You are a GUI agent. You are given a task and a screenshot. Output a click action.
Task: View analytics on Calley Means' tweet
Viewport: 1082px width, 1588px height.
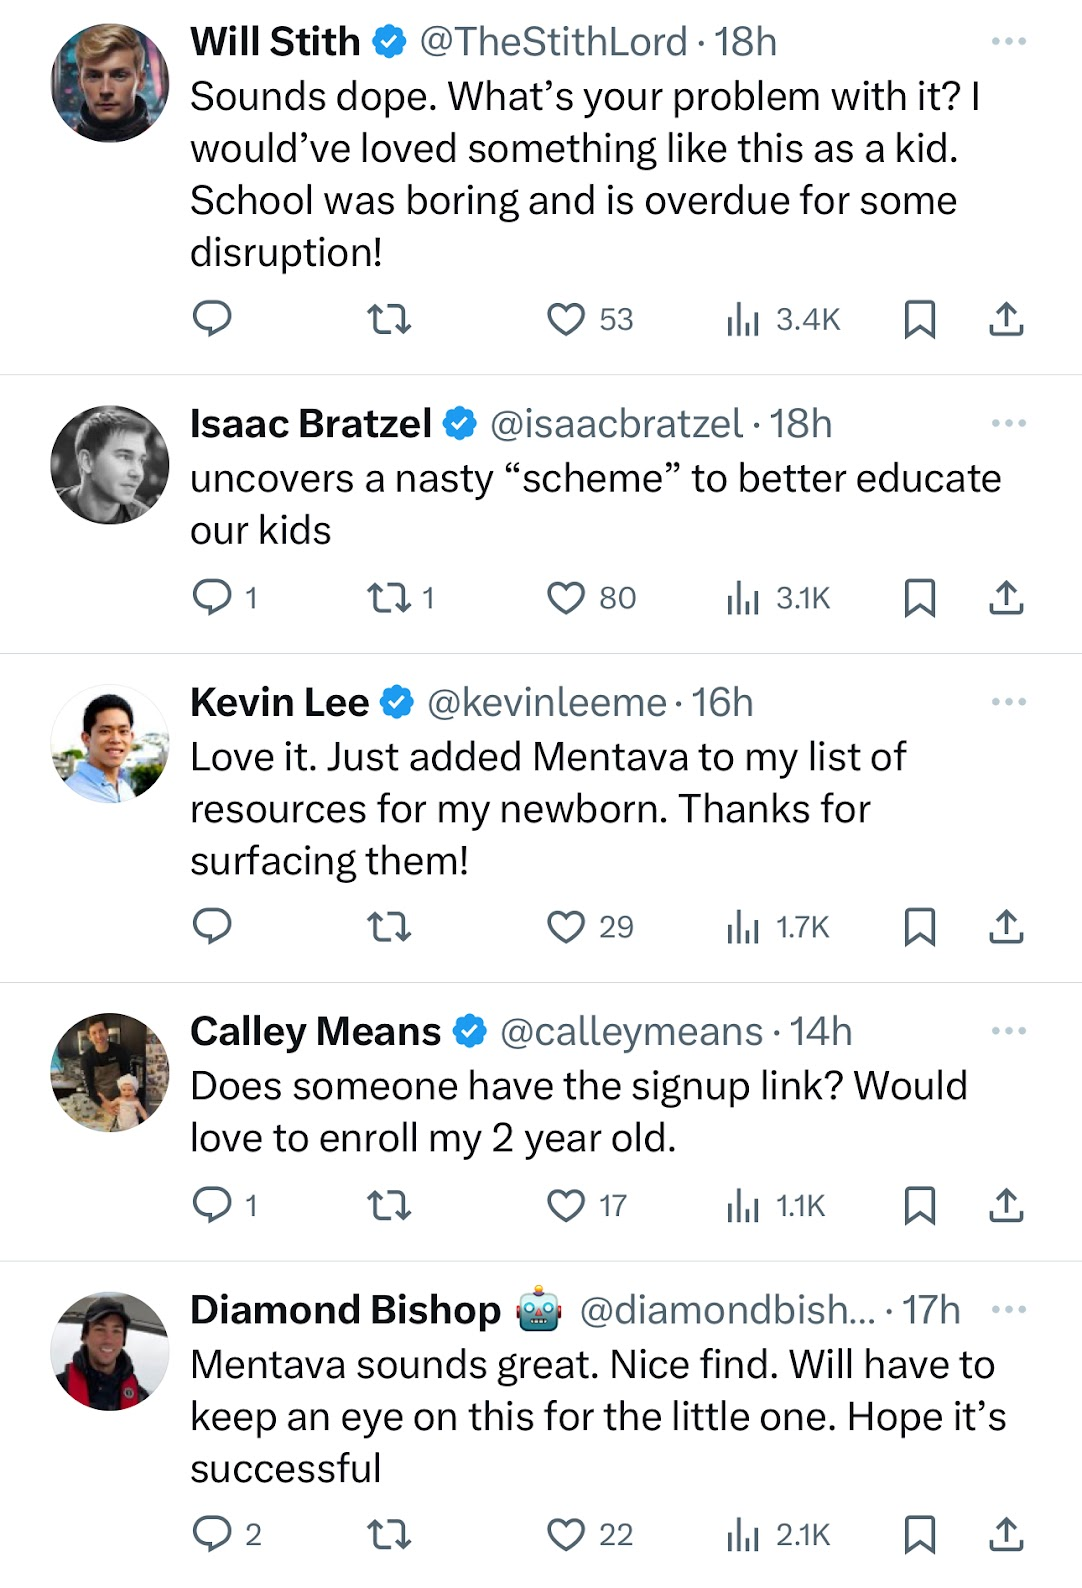point(743,1206)
